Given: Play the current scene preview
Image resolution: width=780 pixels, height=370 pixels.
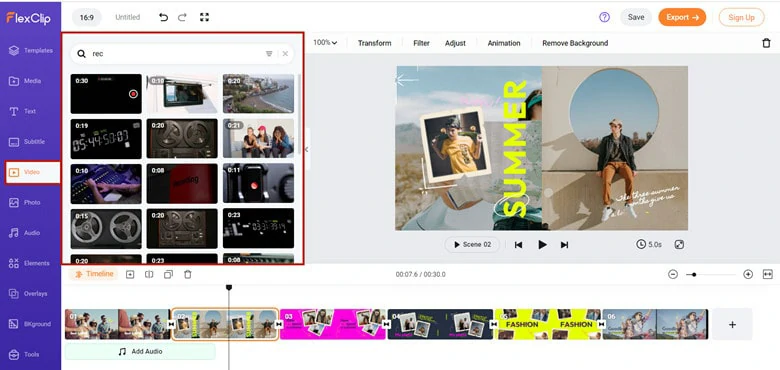Looking at the screenshot, I should click(x=542, y=245).
